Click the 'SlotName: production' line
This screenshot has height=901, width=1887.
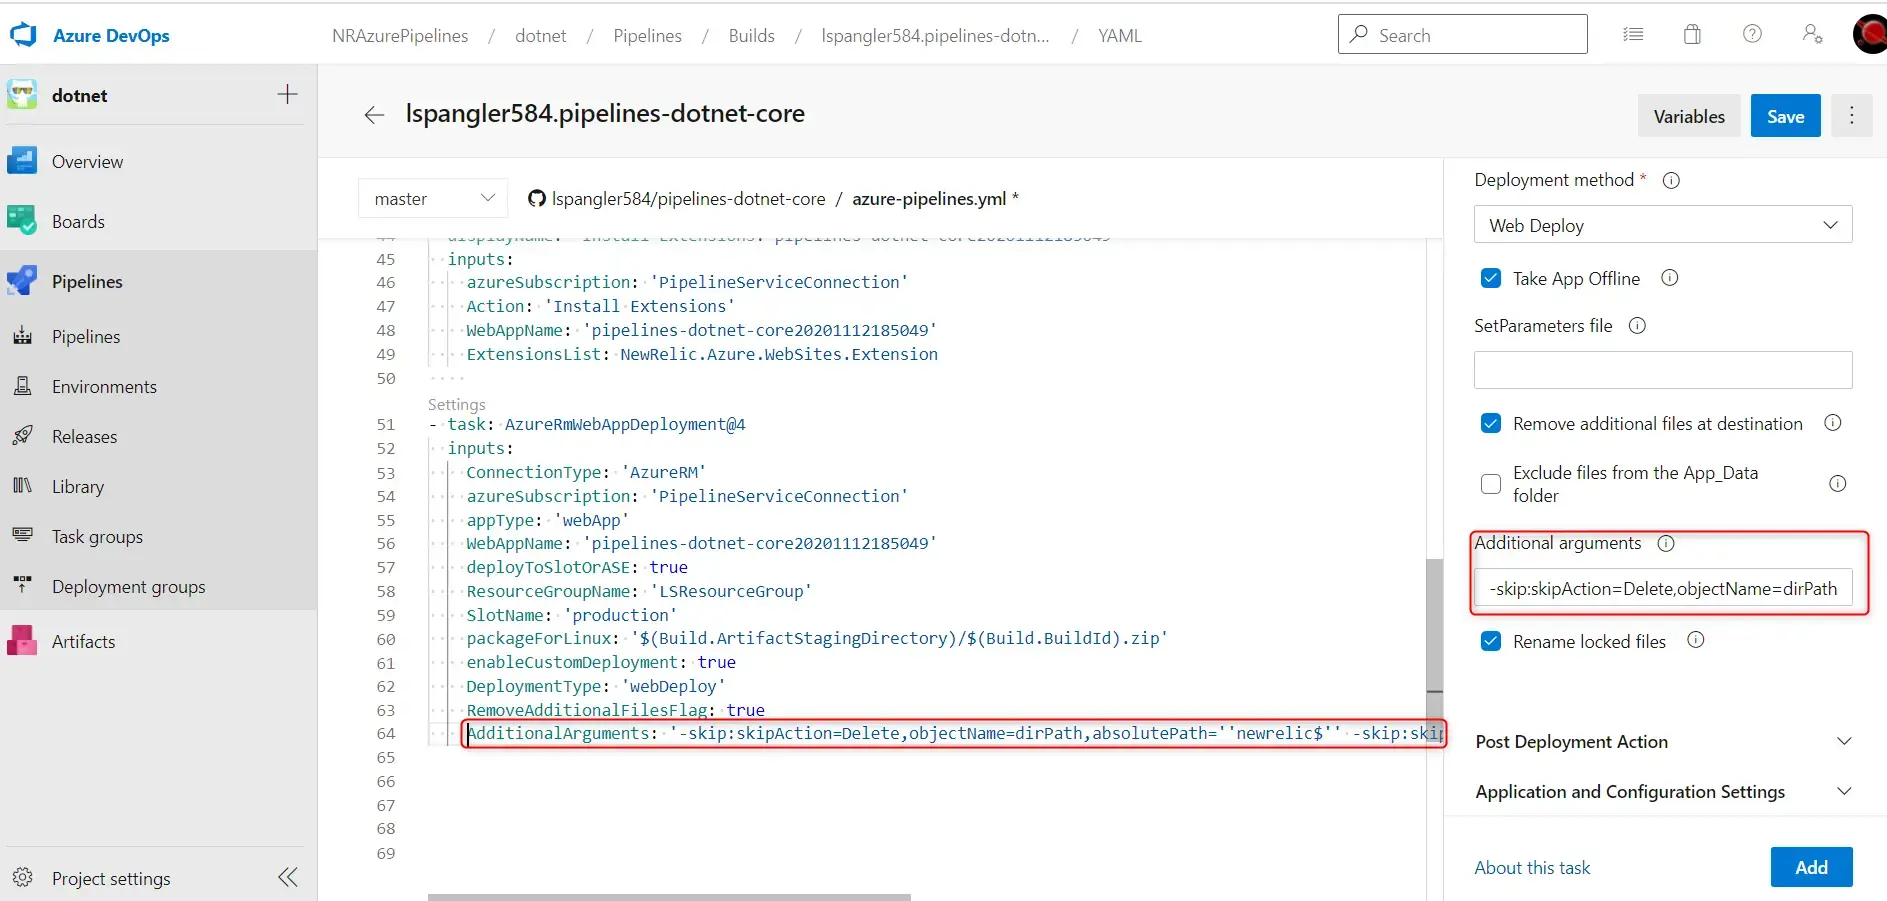click(572, 615)
